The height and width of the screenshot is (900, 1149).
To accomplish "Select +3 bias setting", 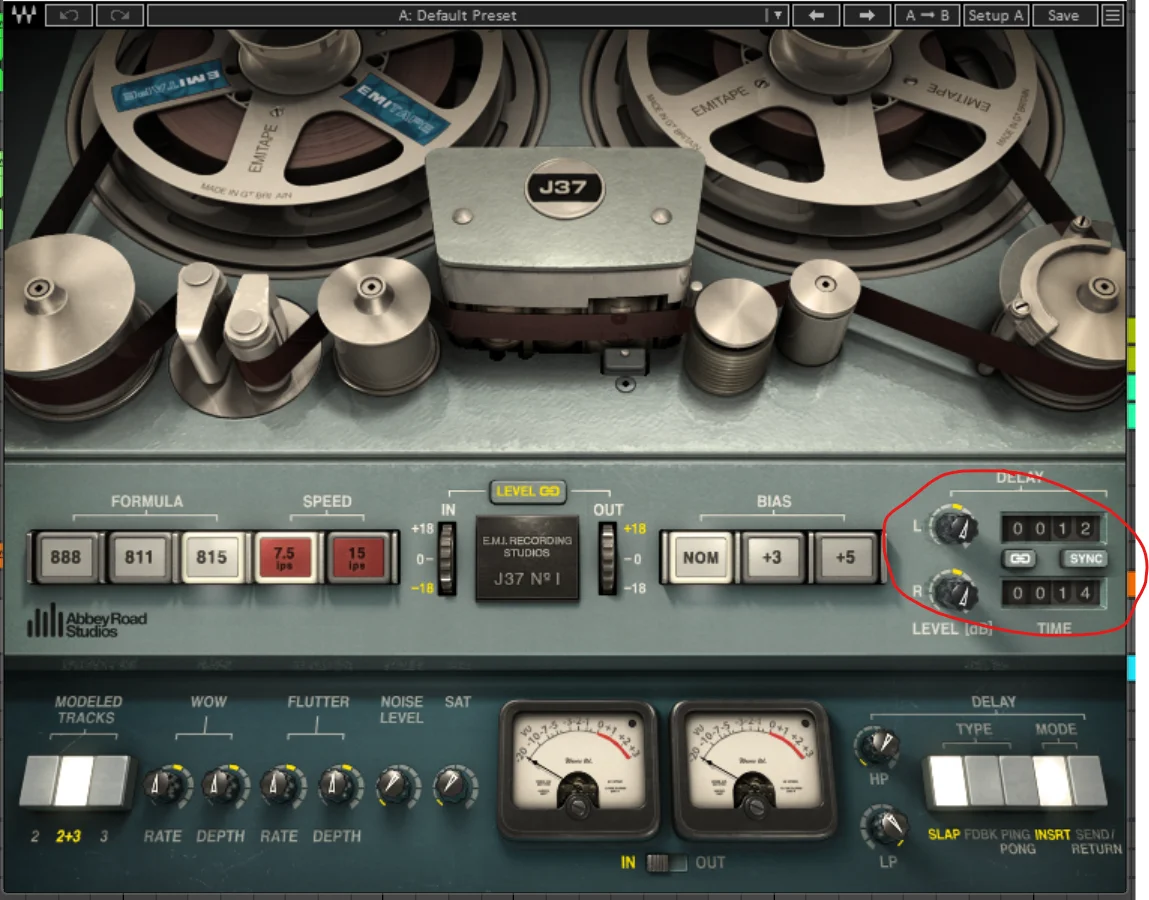I will pyautogui.click(x=772, y=557).
